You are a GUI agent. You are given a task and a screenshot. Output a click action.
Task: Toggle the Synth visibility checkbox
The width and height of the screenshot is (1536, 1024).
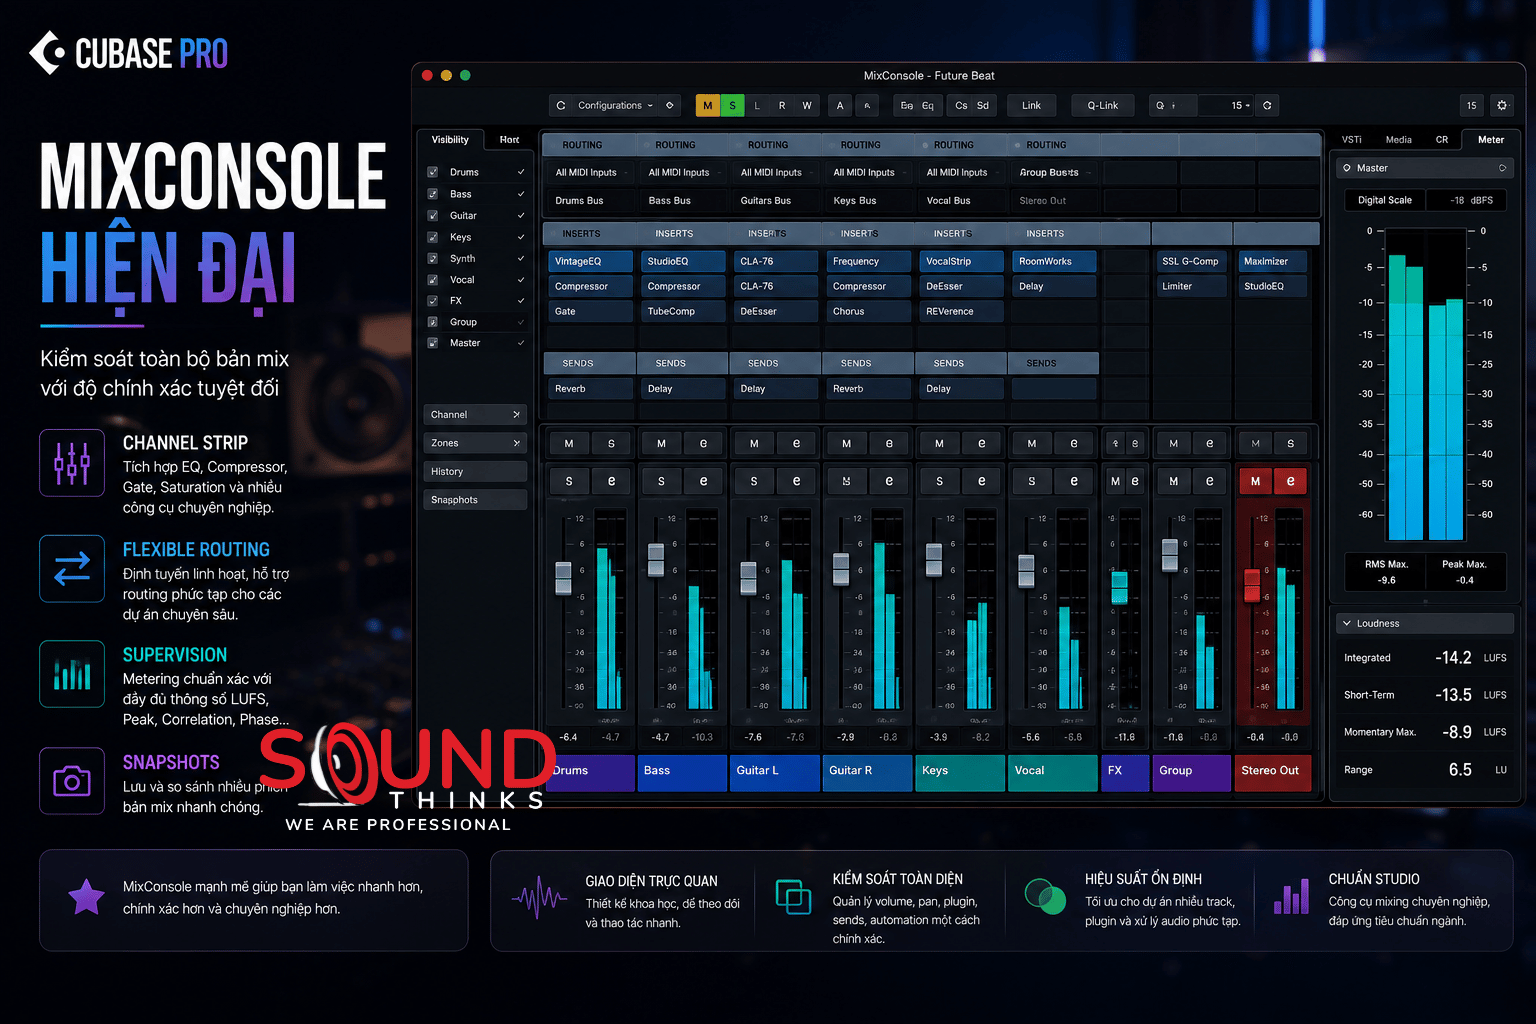(x=433, y=258)
